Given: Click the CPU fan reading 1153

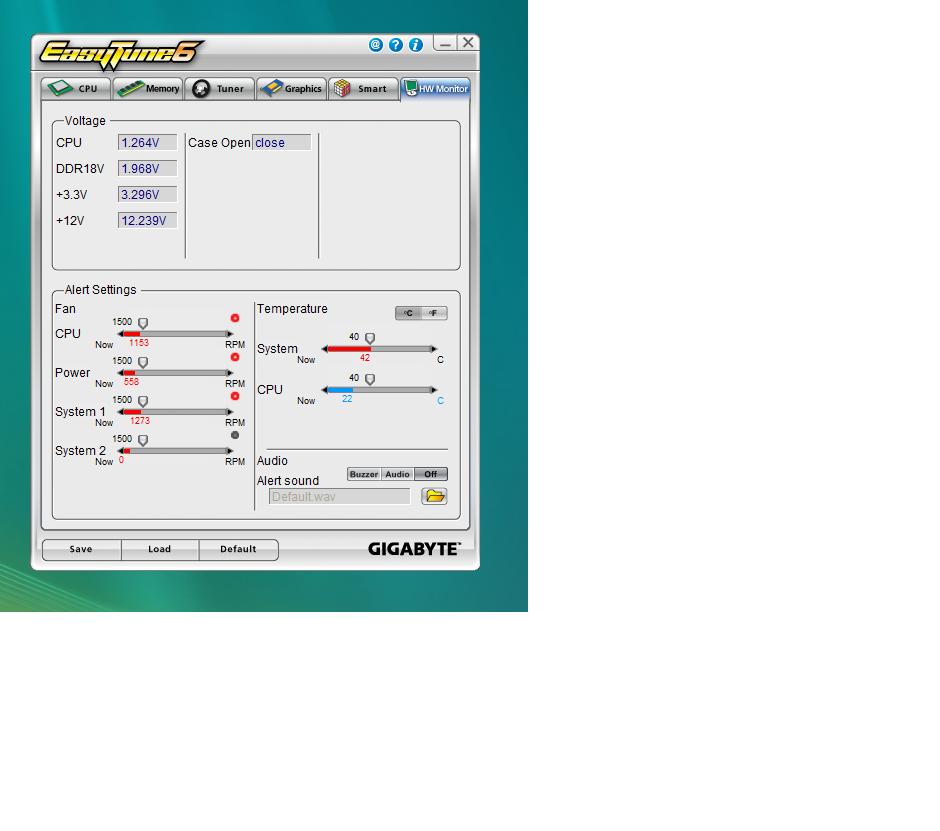Looking at the screenshot, I should 139,343.
